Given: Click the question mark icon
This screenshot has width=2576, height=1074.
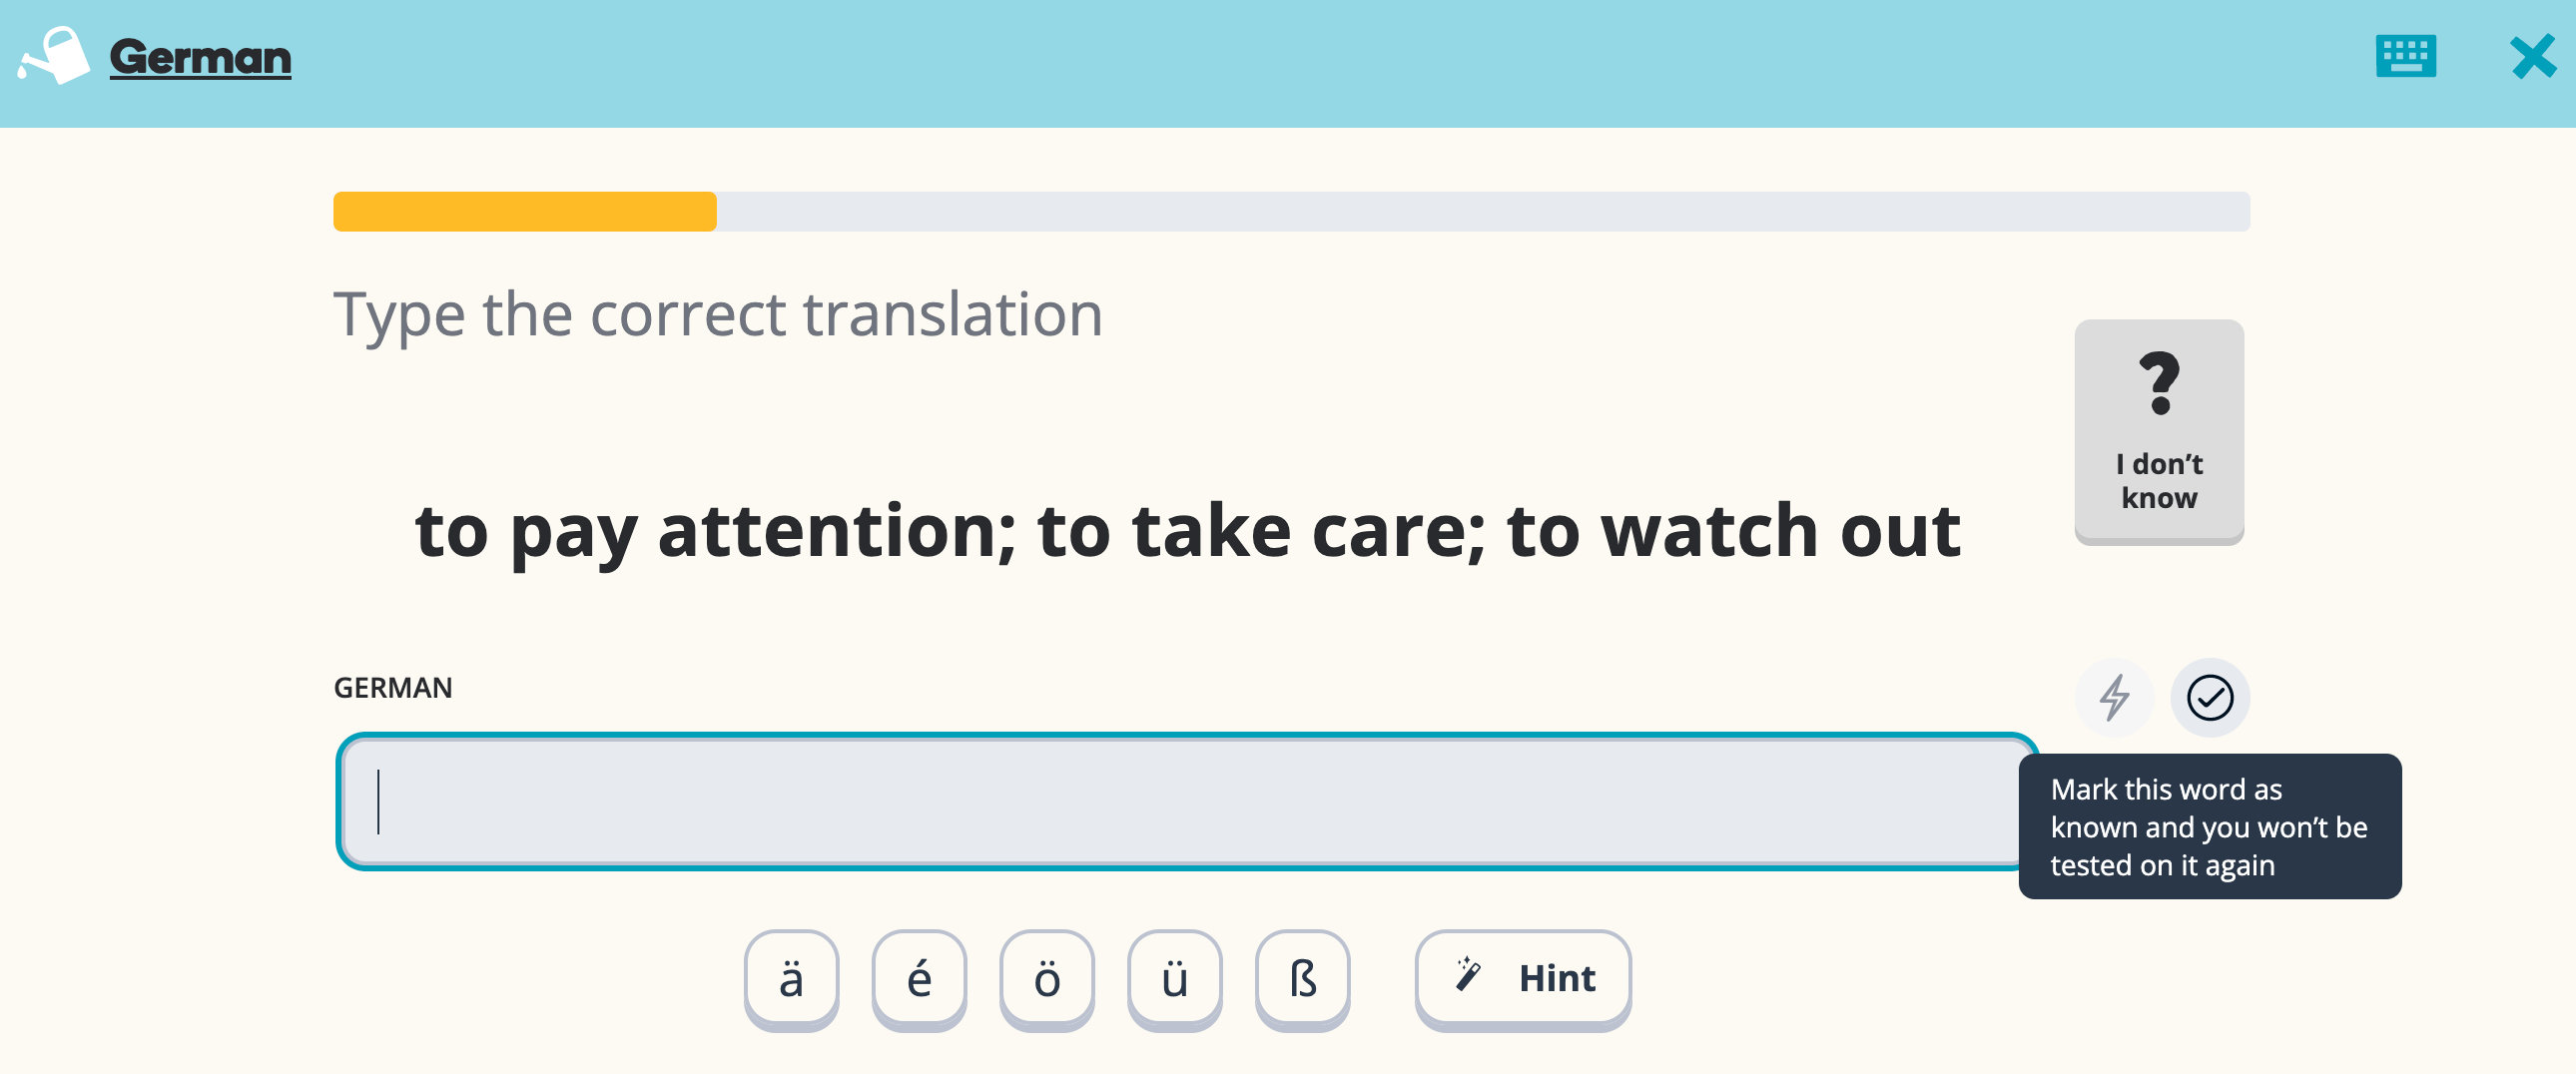Looking at the screenshot, I should [2159, 383].
